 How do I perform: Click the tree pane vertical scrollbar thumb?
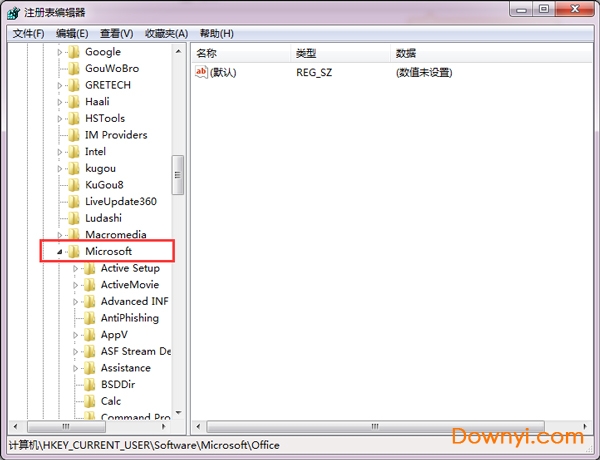point(178,175)
